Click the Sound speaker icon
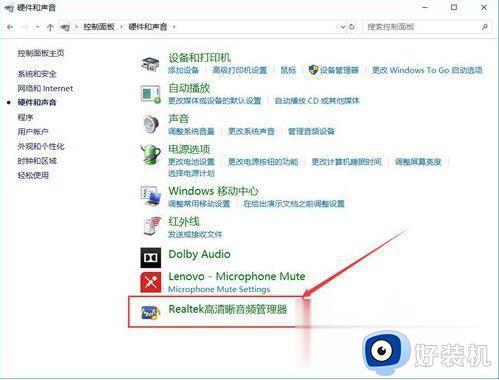 (x=151, y=124)
